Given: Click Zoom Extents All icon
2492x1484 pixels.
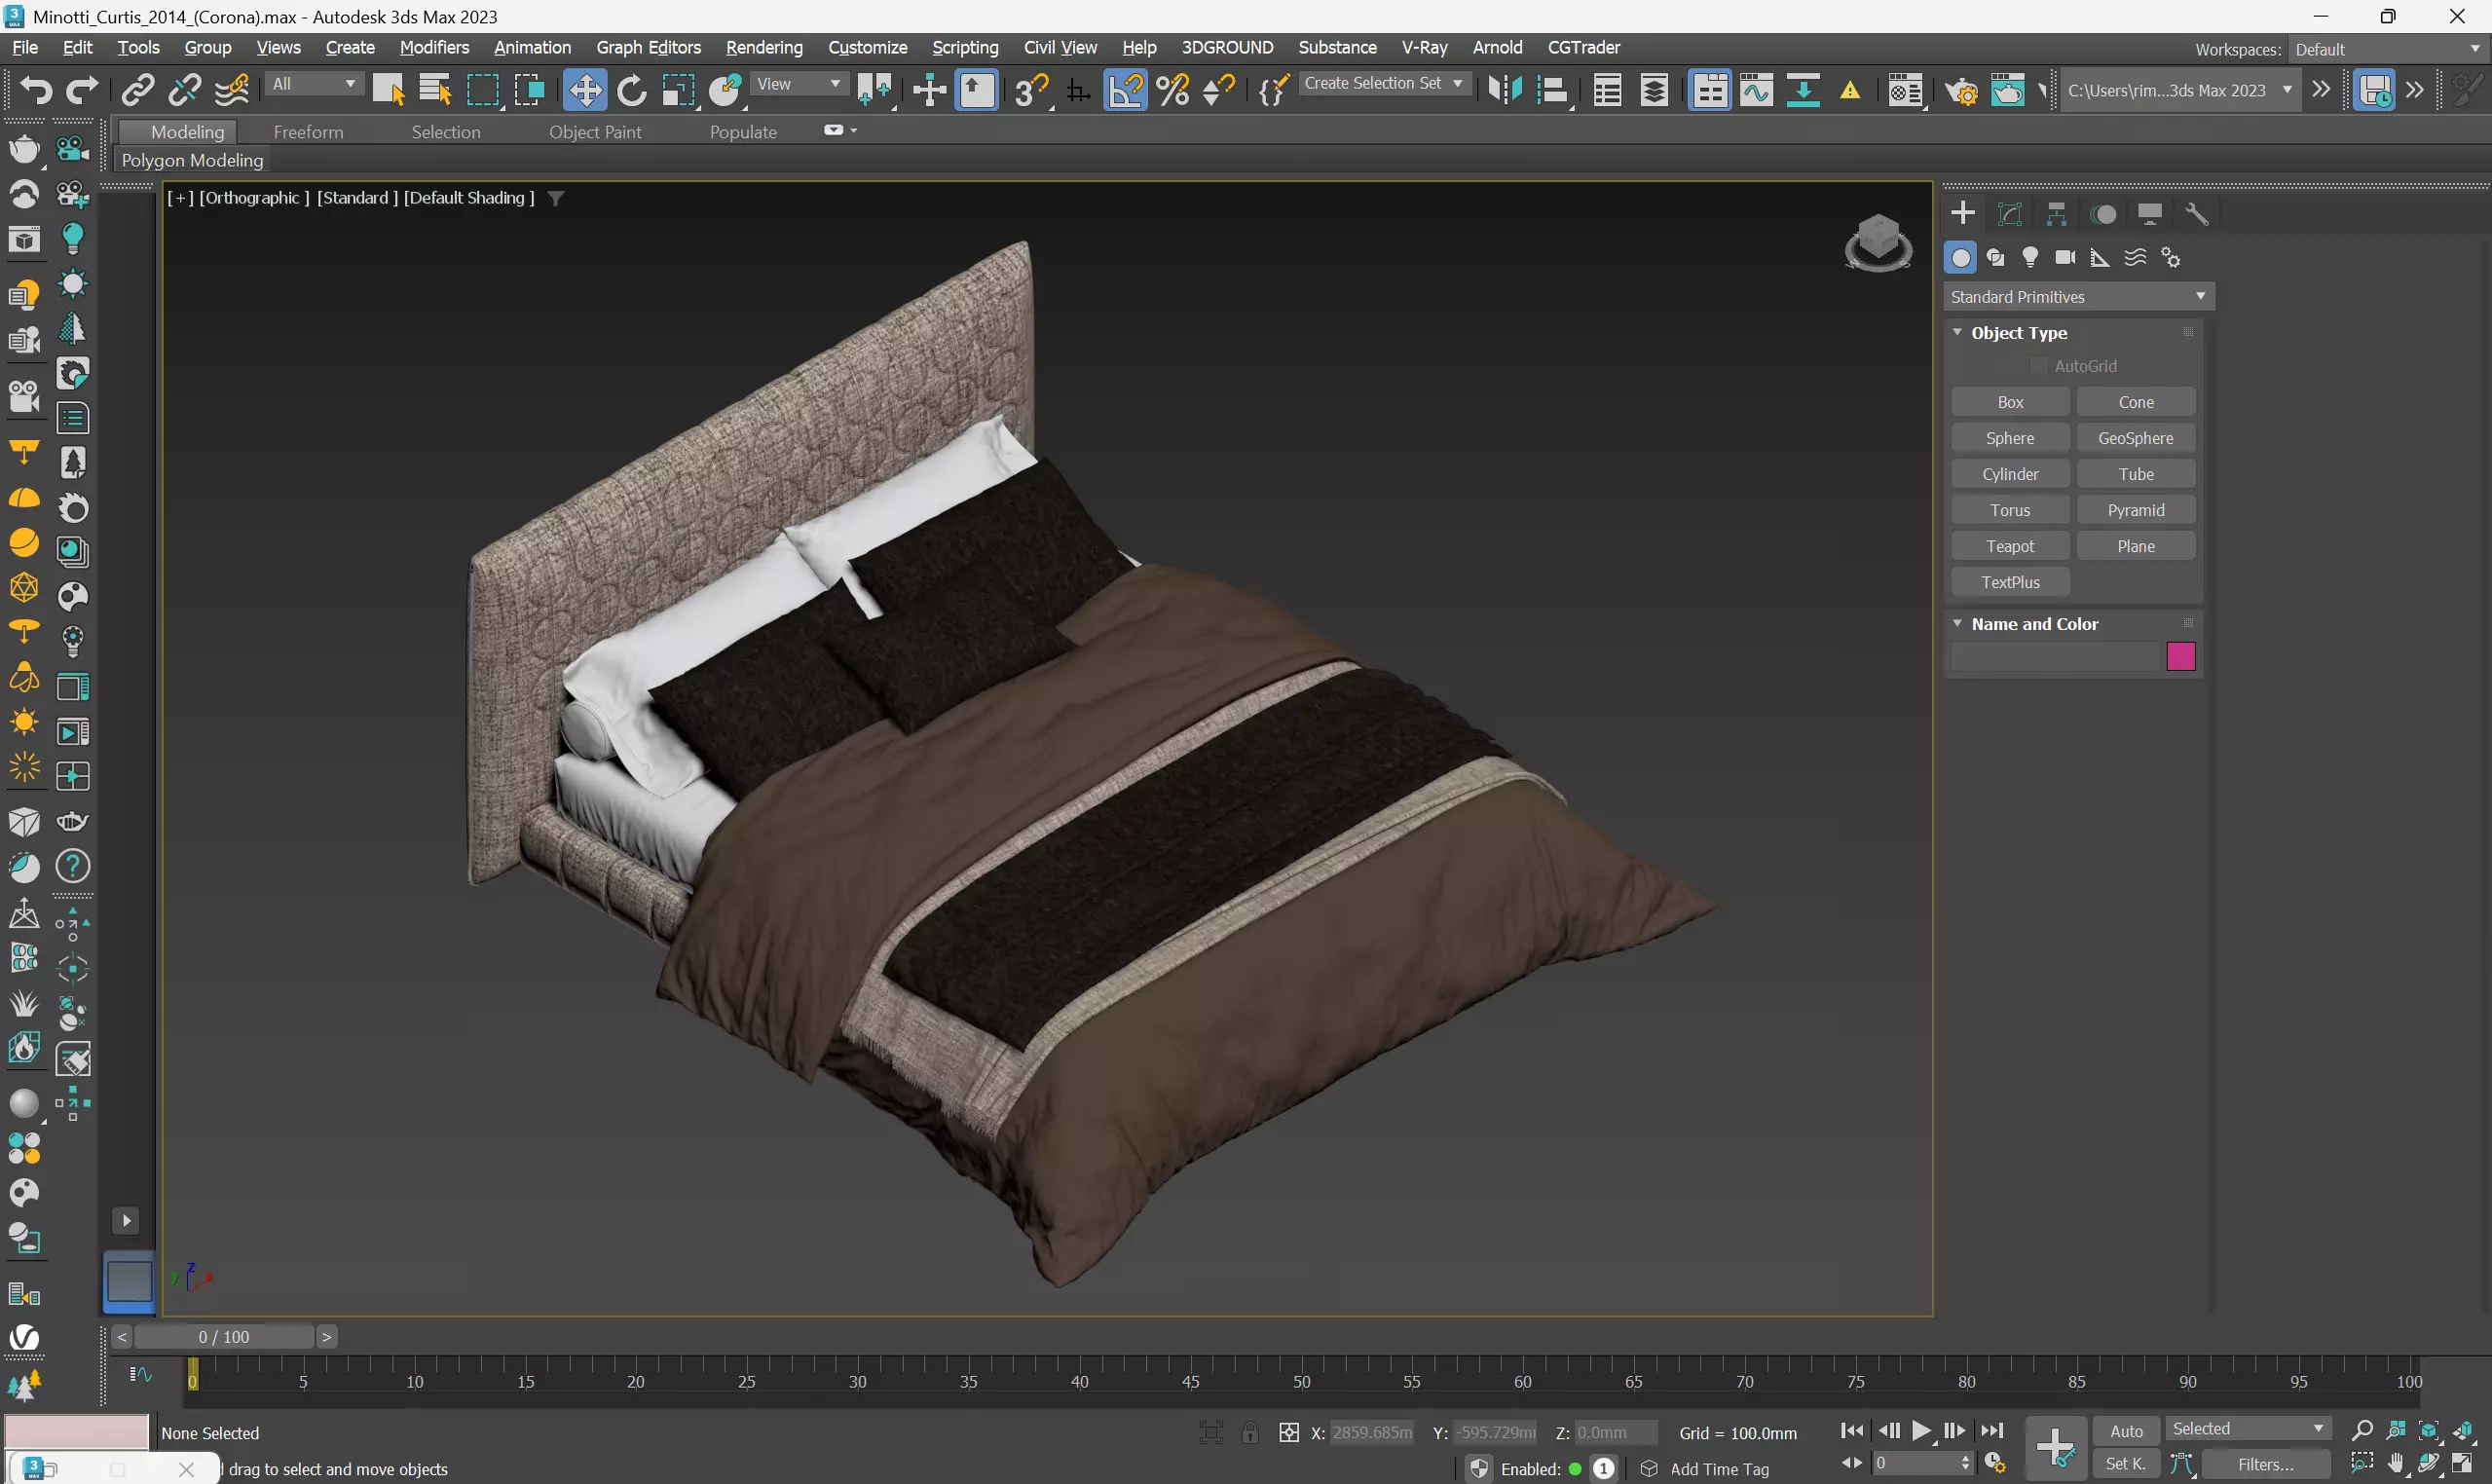Looking at the screenshot, I should click(x=2464, y=1430).
